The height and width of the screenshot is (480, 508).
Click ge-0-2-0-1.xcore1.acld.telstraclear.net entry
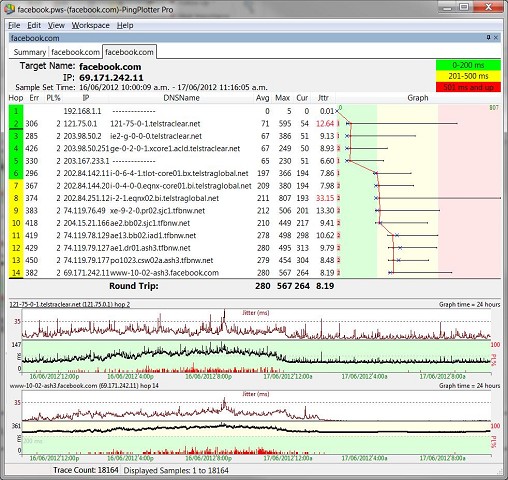(175, 148)
